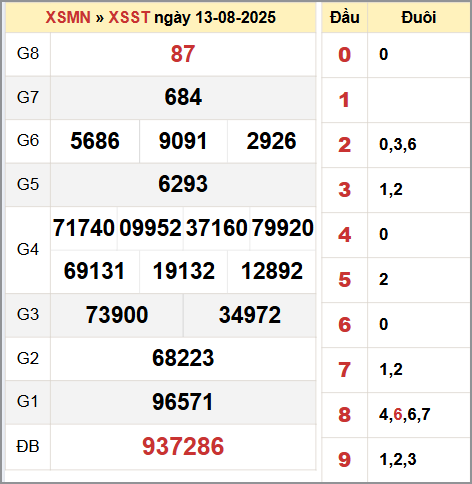Click G6 result 5686
The height and width of the screenshot is (484, 472).
(95, 141)
